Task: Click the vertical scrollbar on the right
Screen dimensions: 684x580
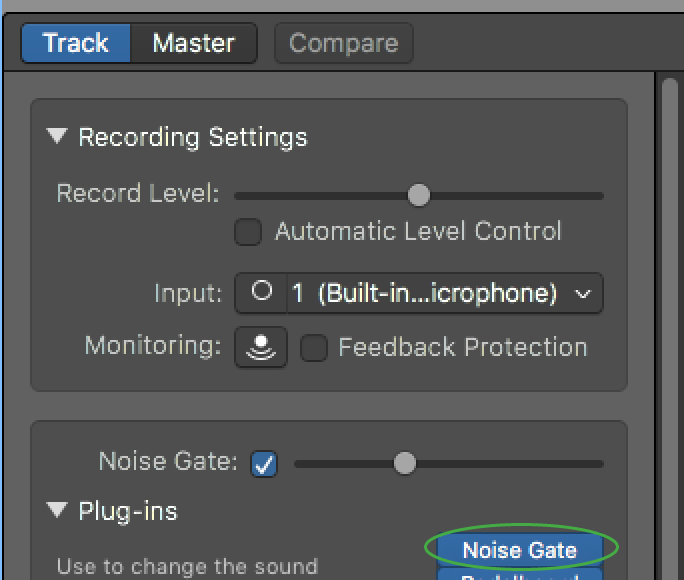Action: click(670, 300)
